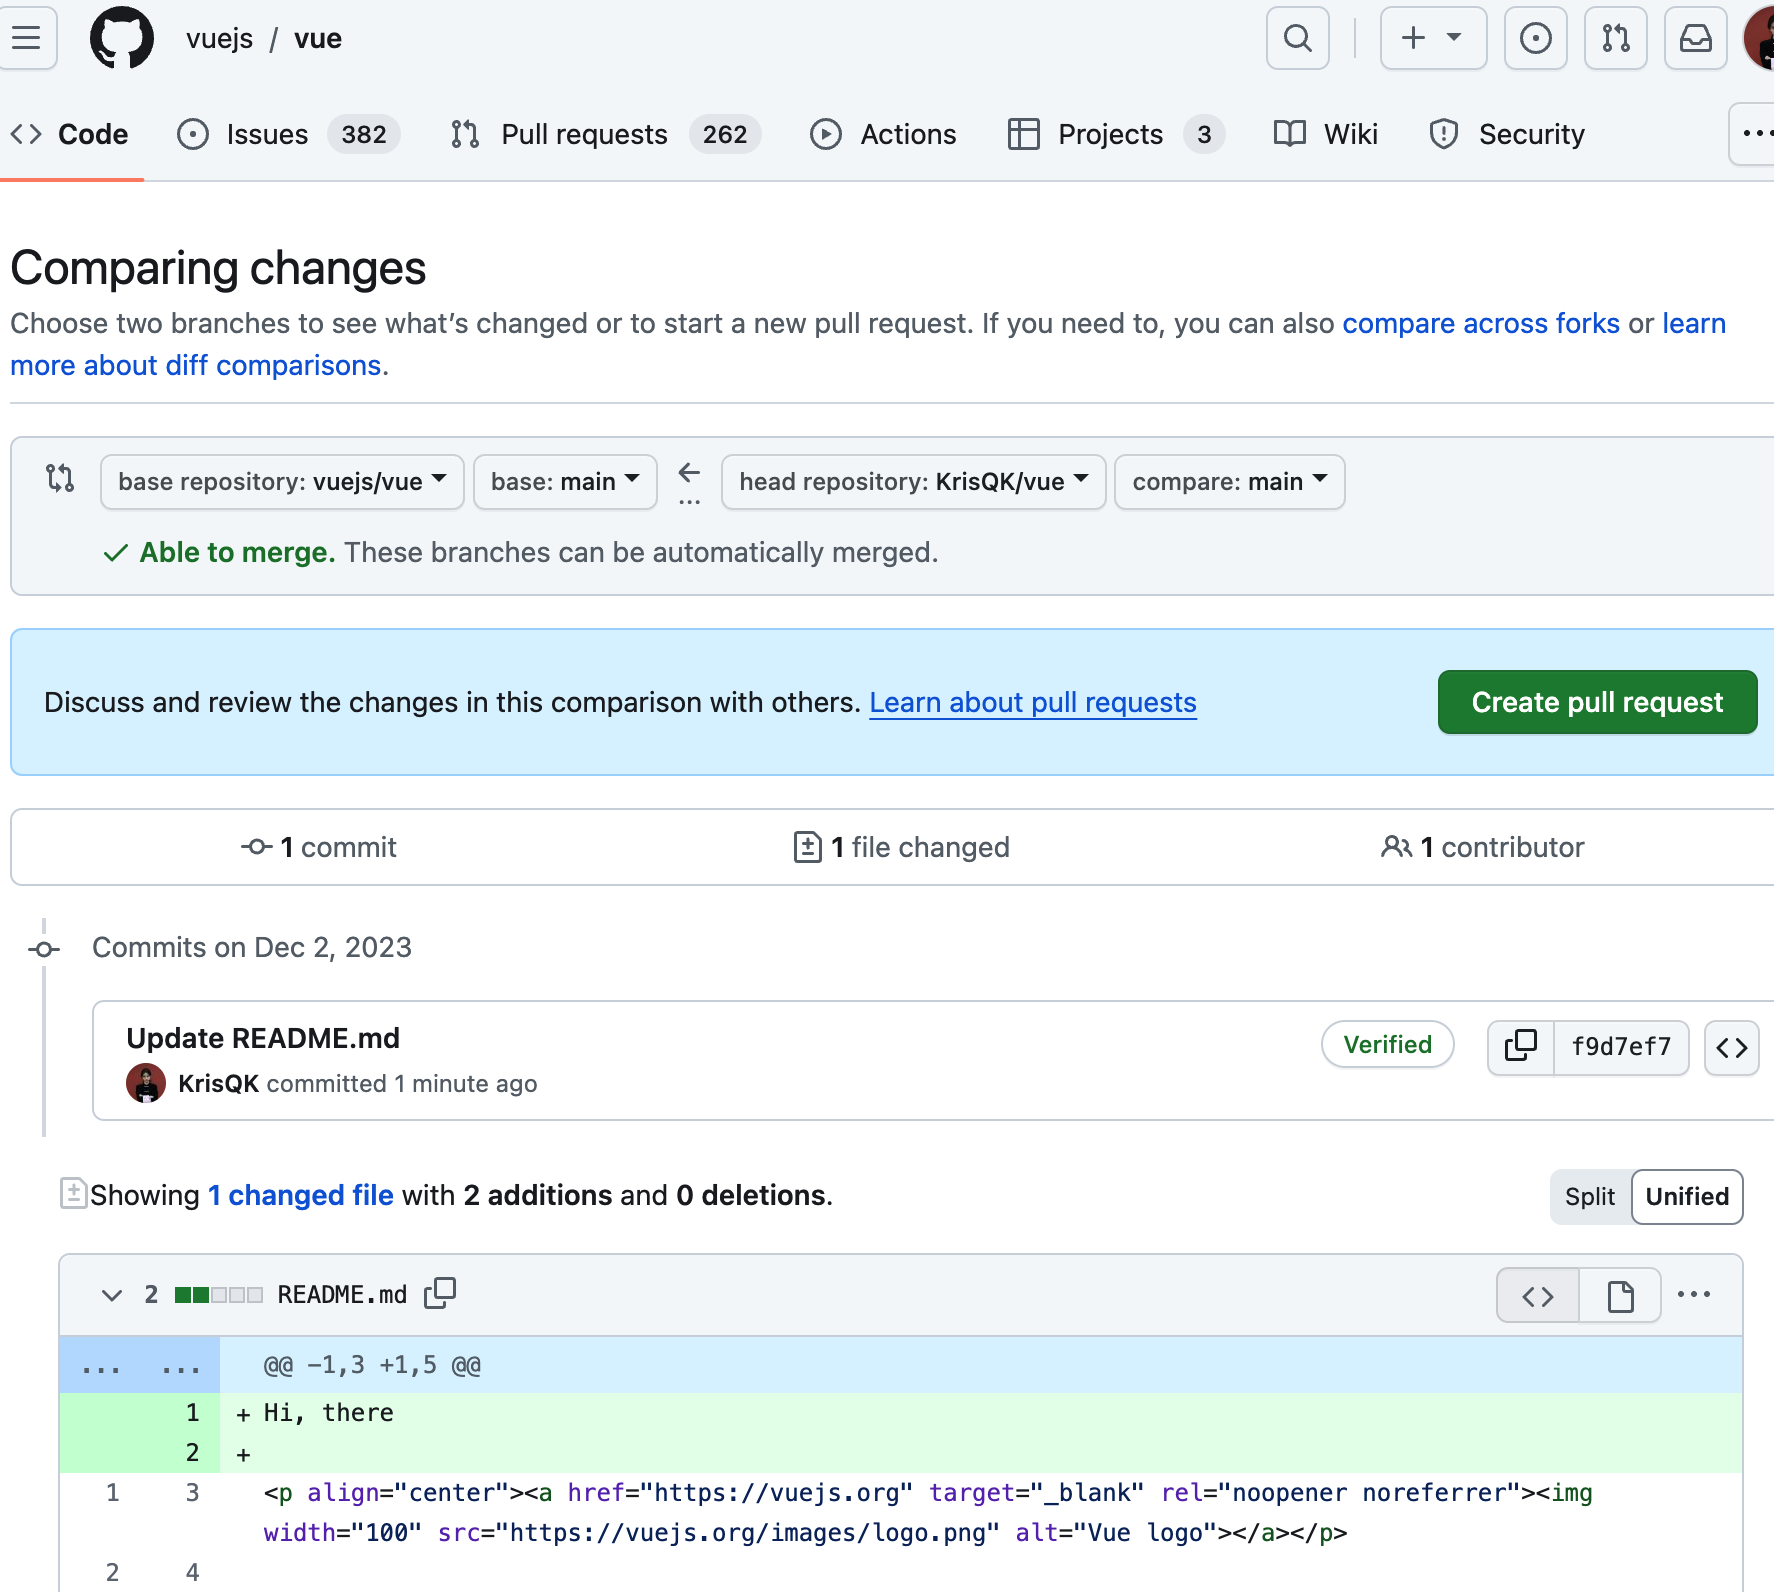
Task: Switch diff view to Split
Action: coord(1590,1197)
